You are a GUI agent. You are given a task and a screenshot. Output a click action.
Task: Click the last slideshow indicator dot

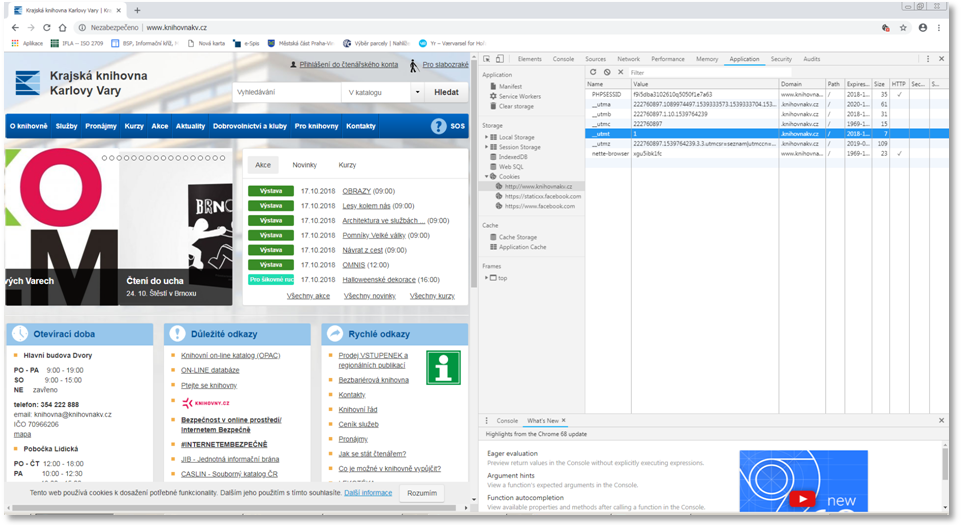[x=222, y=158]
